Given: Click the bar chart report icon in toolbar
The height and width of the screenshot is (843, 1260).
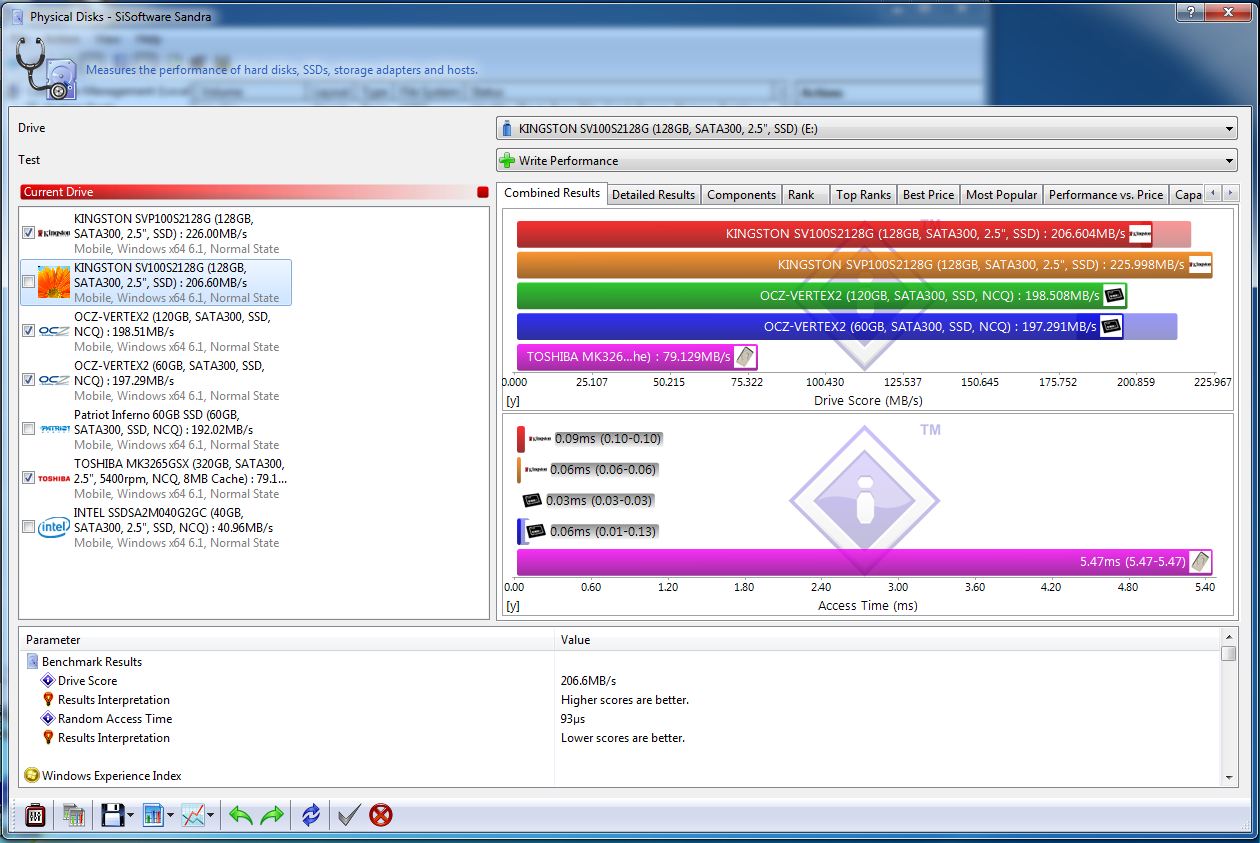Looking at the screenshot, I should click(x=152, y=814).
